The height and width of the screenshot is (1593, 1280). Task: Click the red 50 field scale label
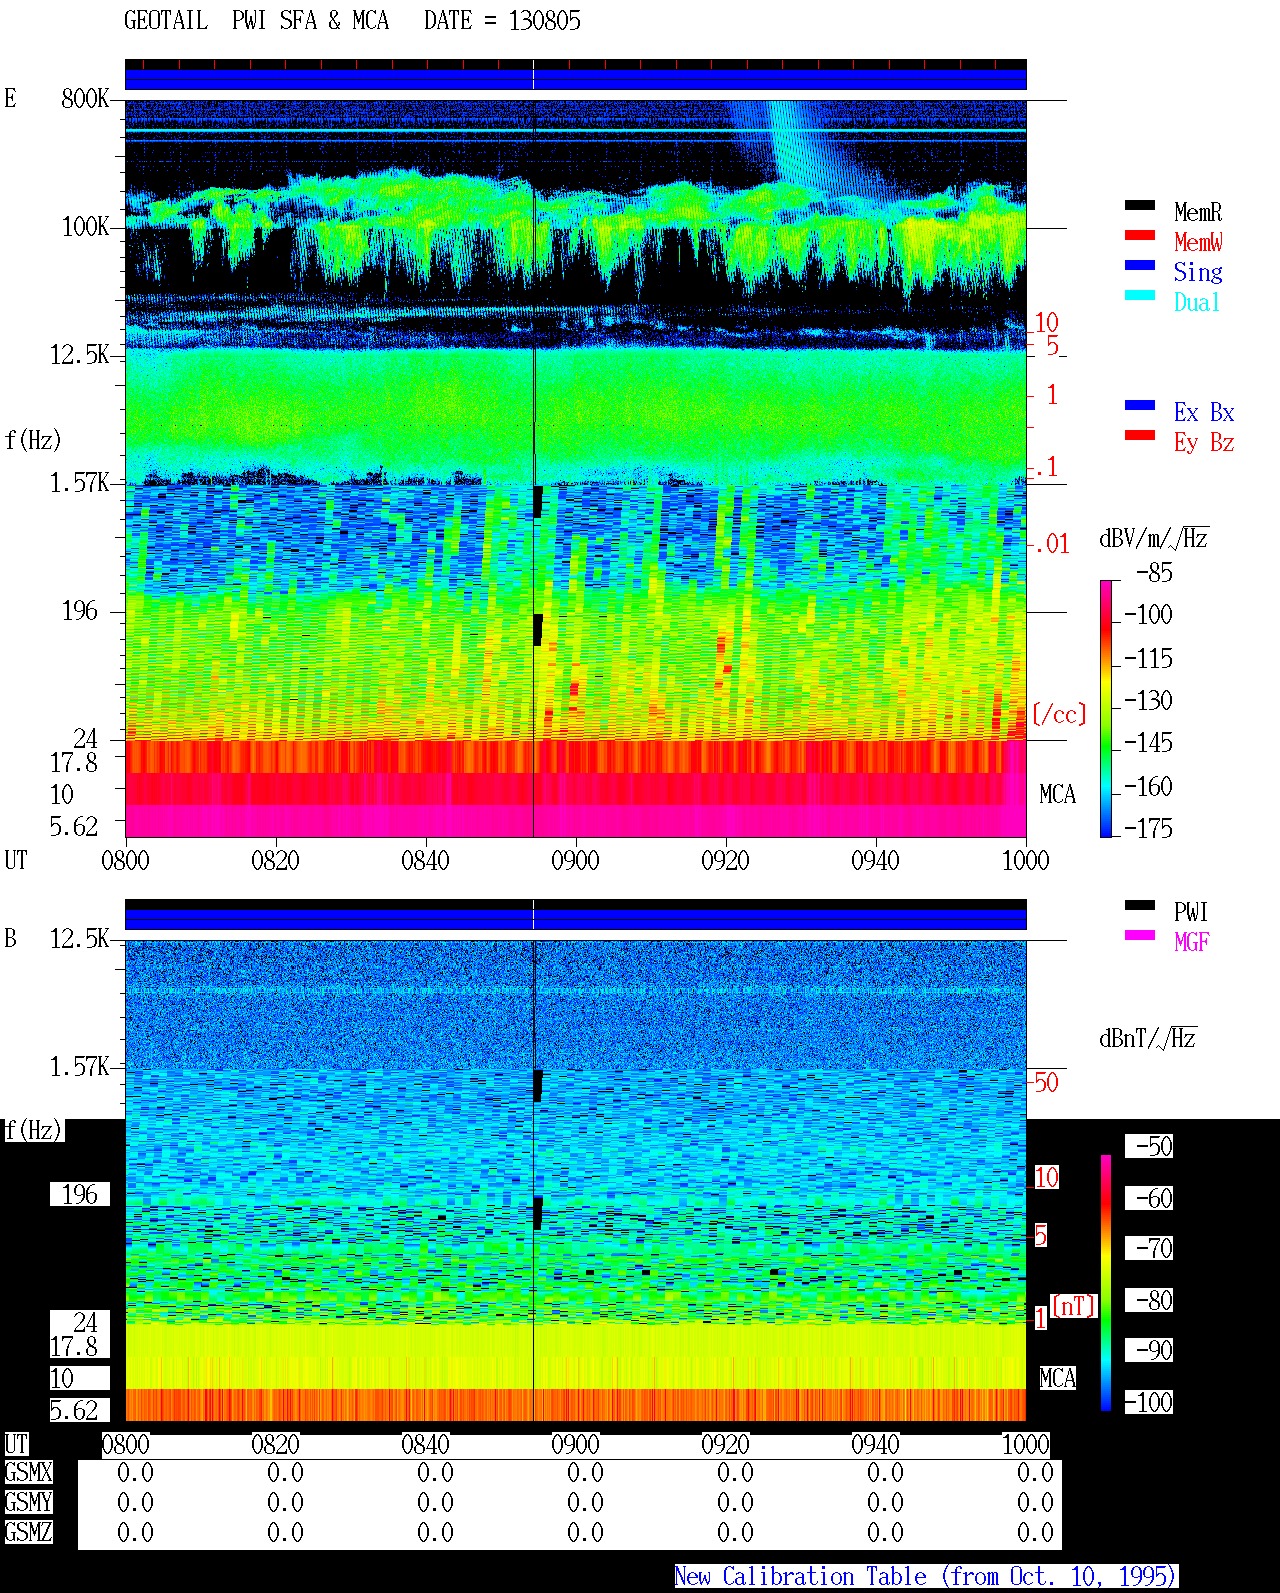1046,1082
